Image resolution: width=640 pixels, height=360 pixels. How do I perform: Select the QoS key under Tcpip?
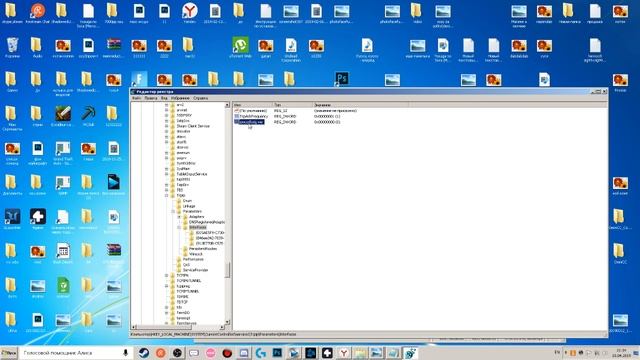click(187, 264)
